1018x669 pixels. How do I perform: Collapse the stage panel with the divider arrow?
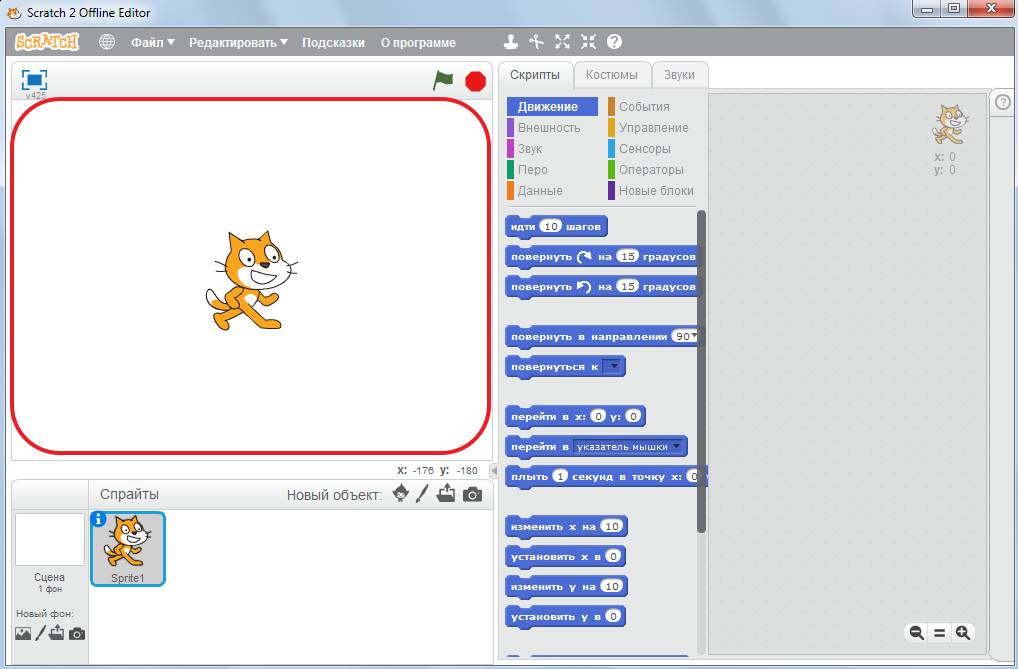pyautogui.click(x=494, y=470)
